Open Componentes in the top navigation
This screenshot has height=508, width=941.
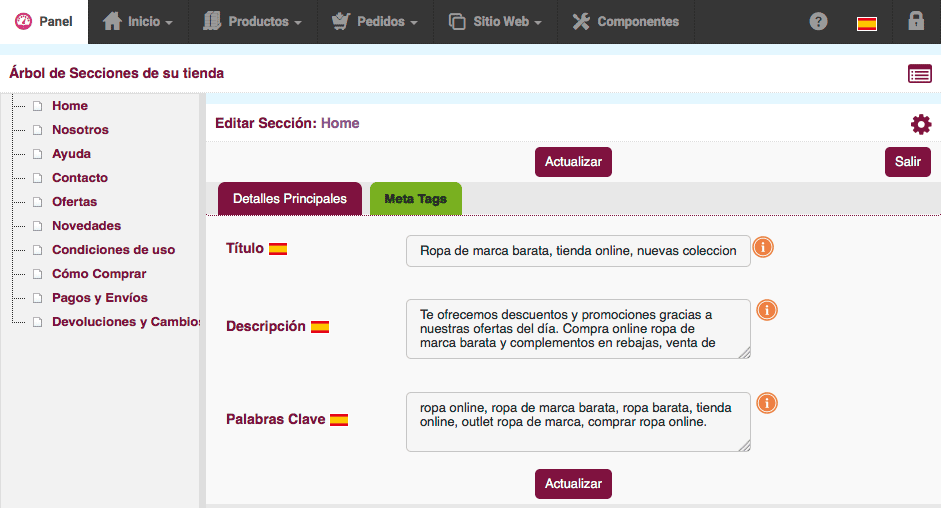pyautogui.click(x=626, y=22)
